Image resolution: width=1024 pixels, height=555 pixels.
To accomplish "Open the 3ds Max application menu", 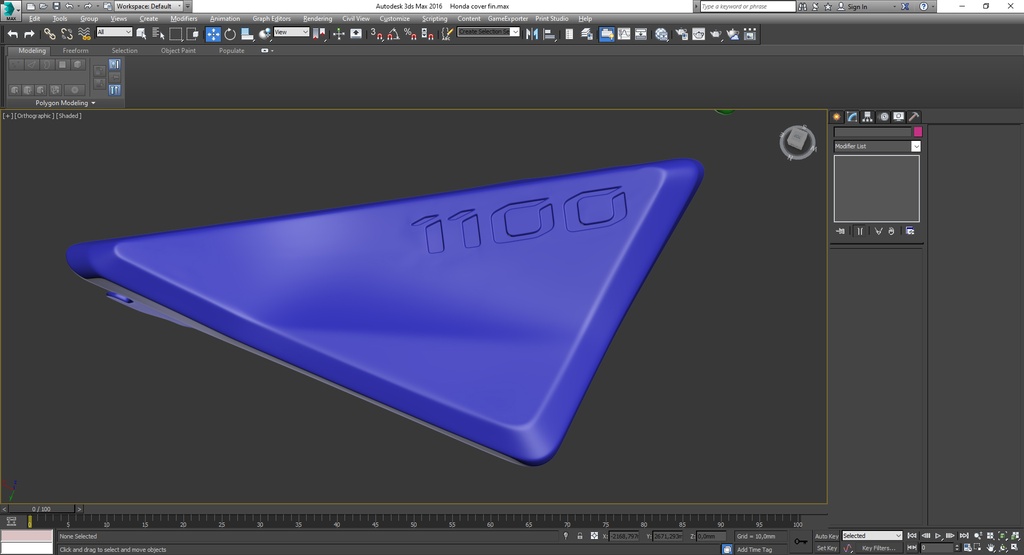I will 11,10.
